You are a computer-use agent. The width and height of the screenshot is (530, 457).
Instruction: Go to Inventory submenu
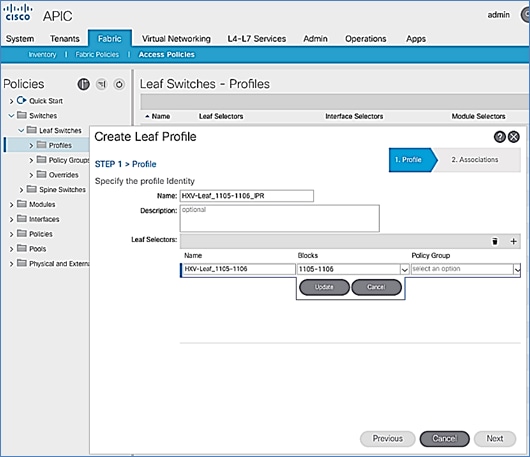42,54
